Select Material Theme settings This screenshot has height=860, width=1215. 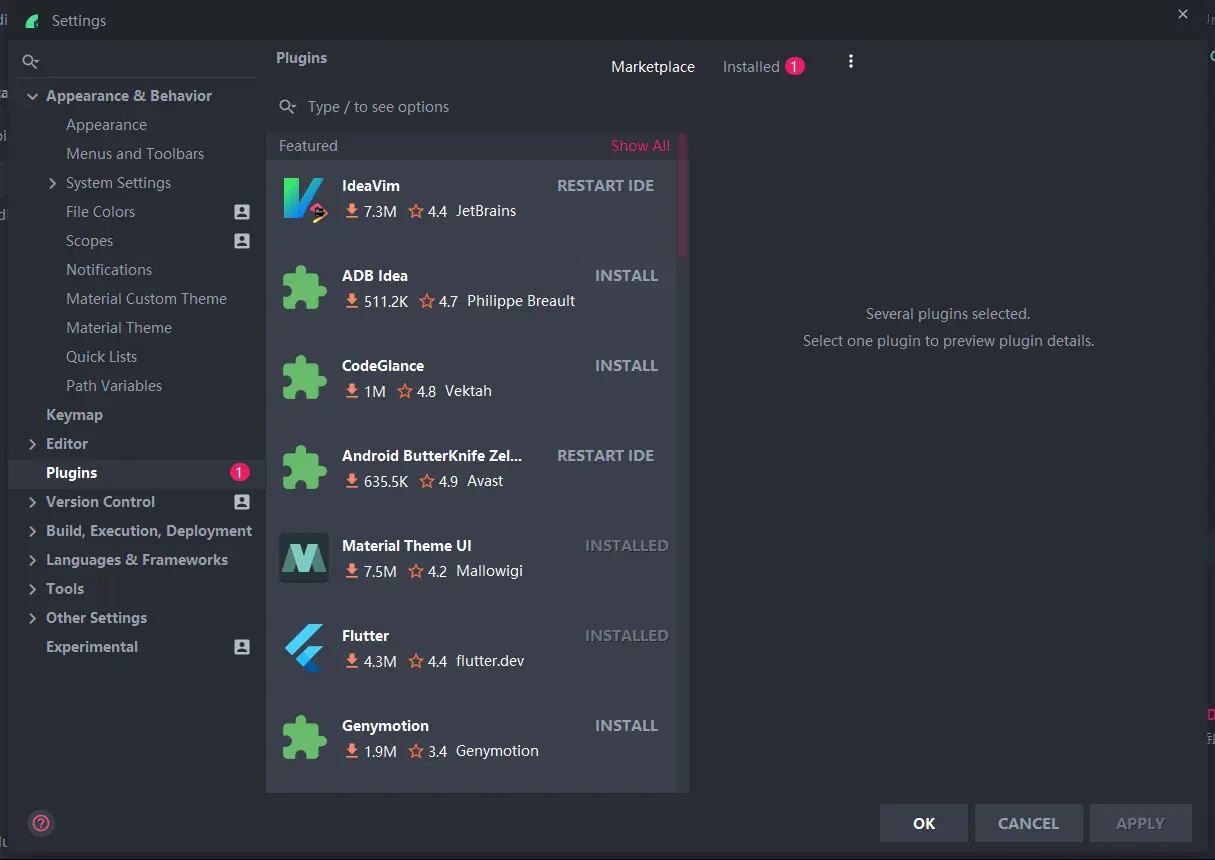(x=119, y=328)
